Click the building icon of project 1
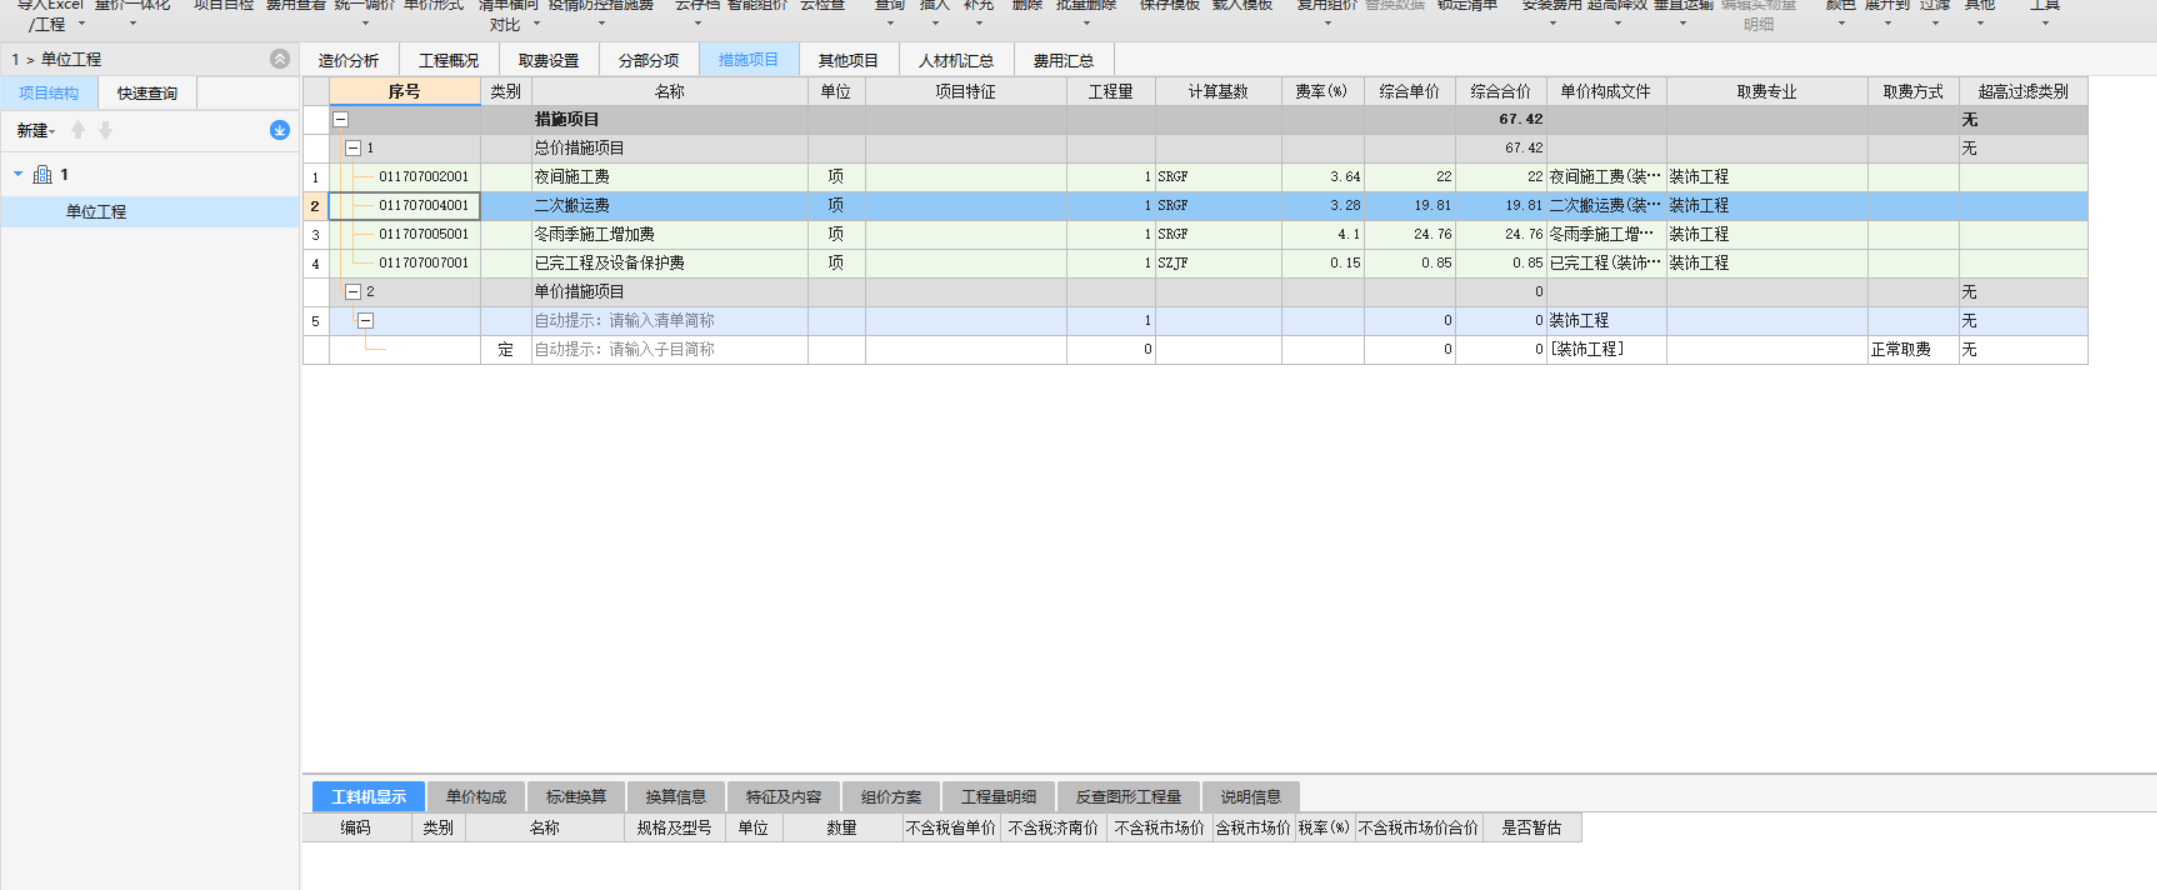The height and width of the screenshot is (890, 2157). point(42,174)
